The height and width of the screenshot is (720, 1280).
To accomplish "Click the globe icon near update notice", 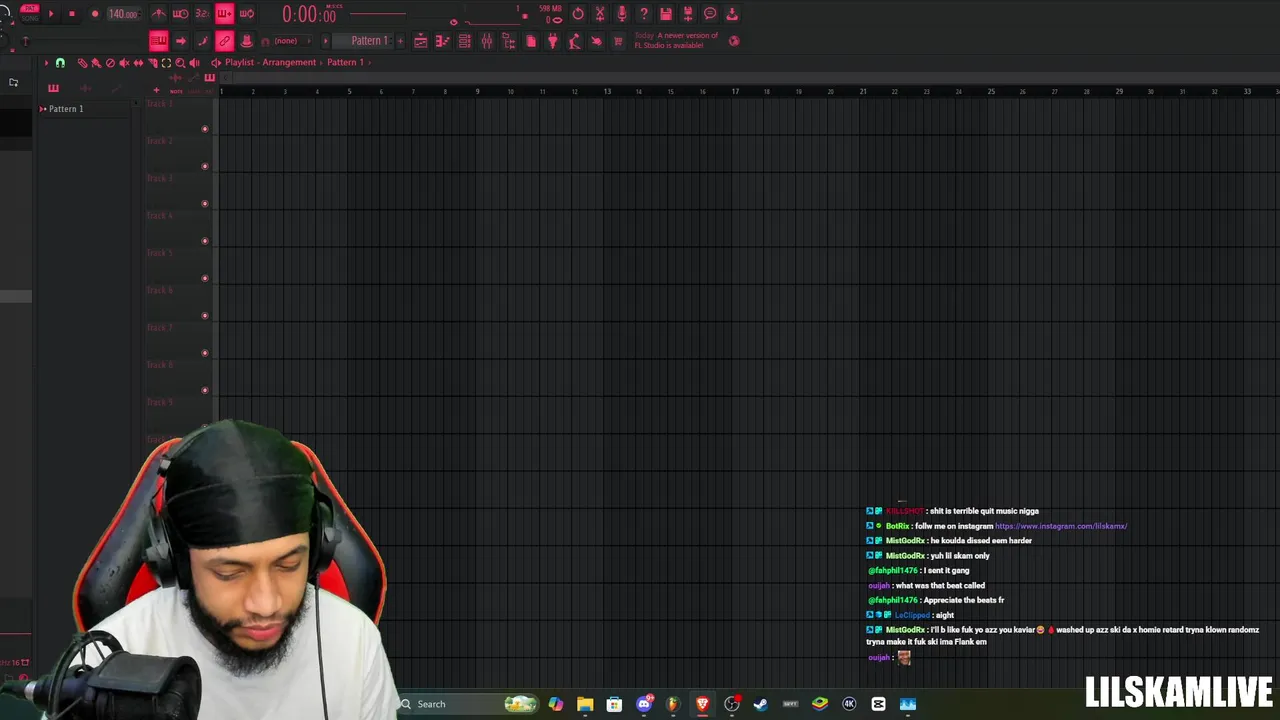I will tap(734, 41).
